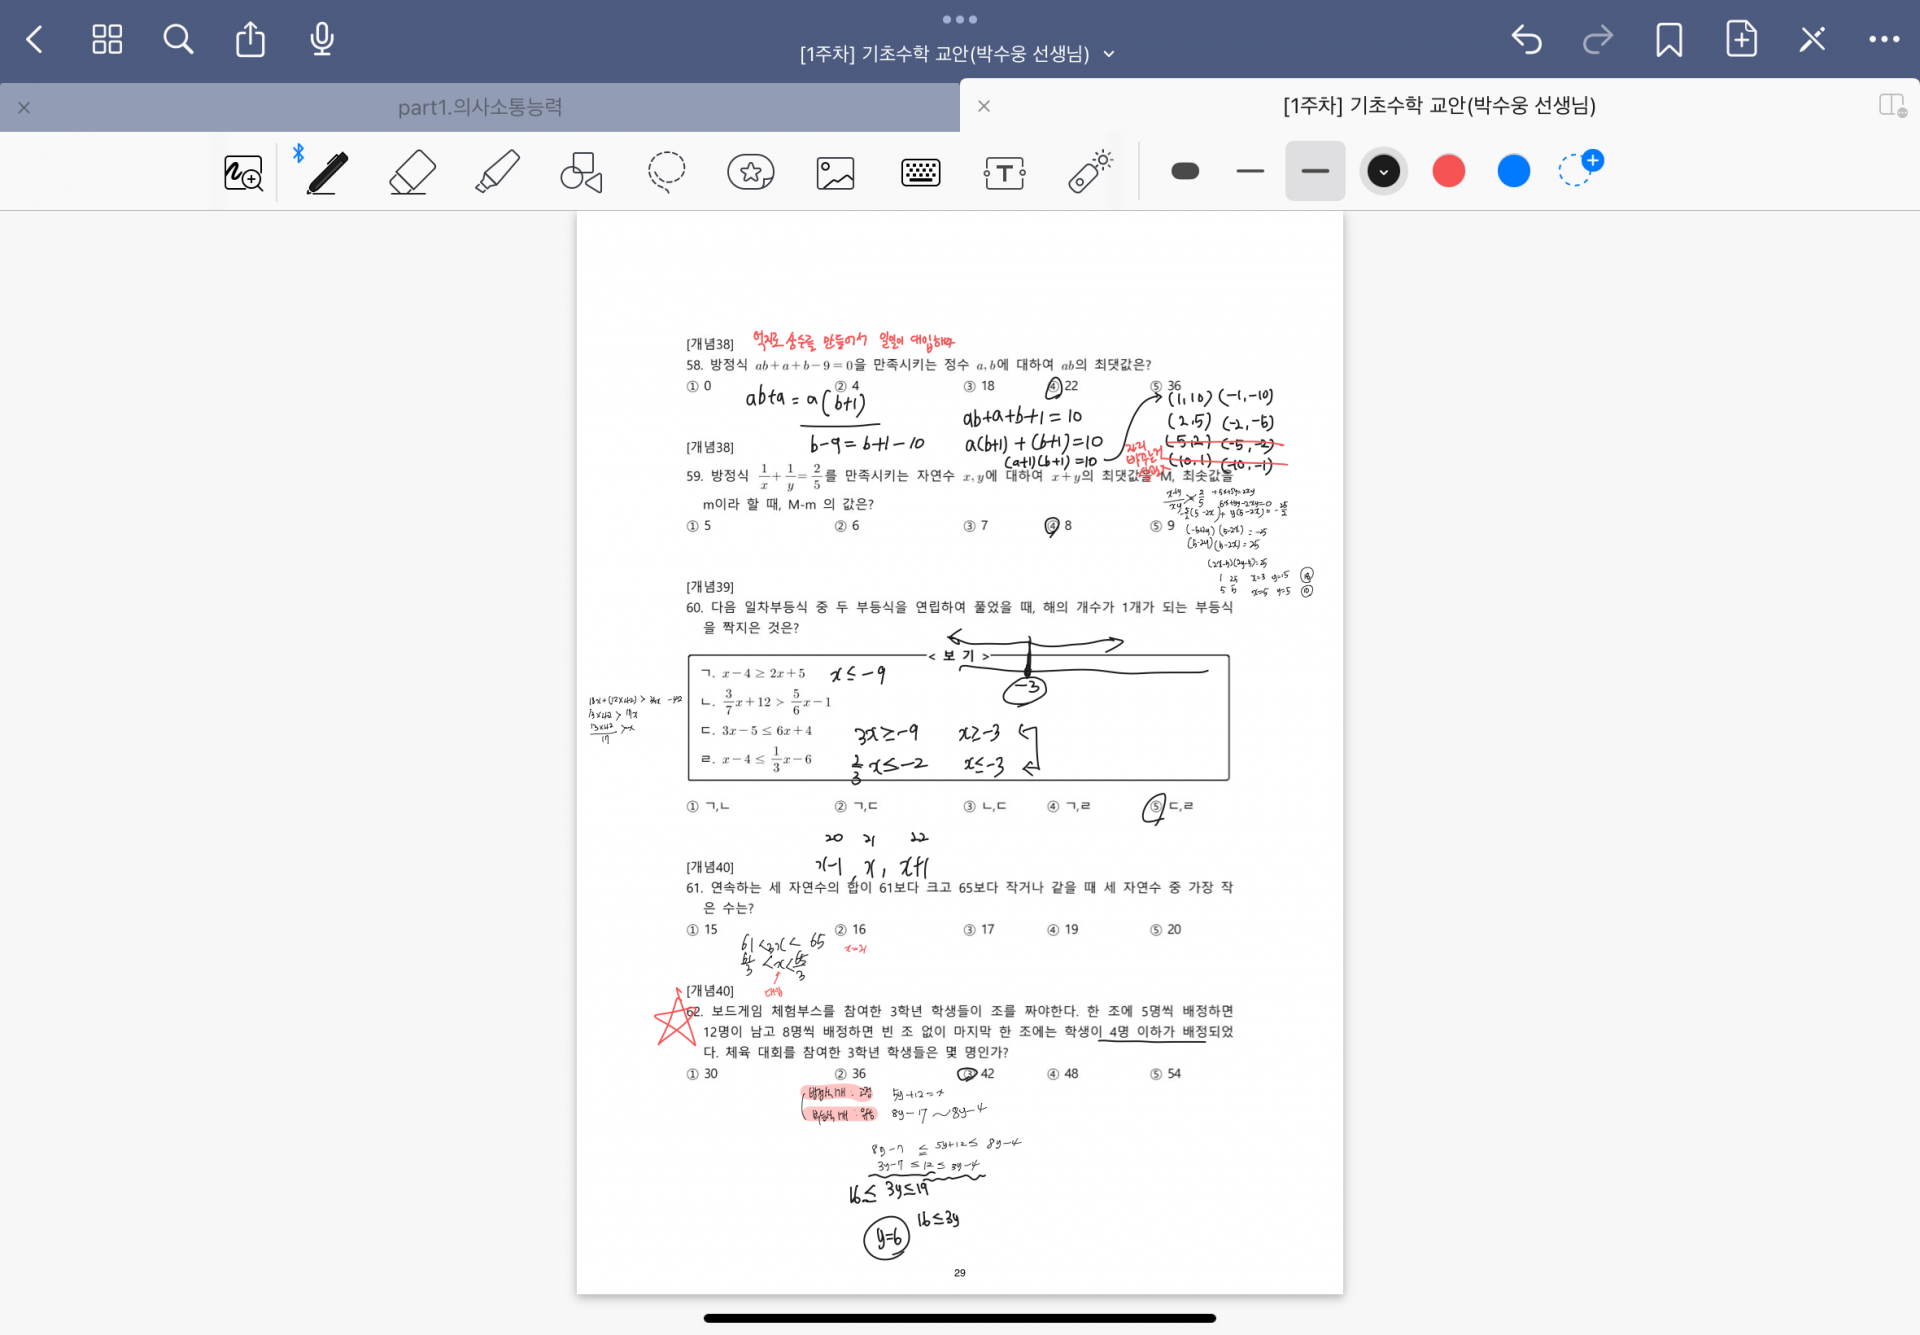Add a custom pen color
The height and width of the screenshot is (1335, 1920).
point(1580,168)
